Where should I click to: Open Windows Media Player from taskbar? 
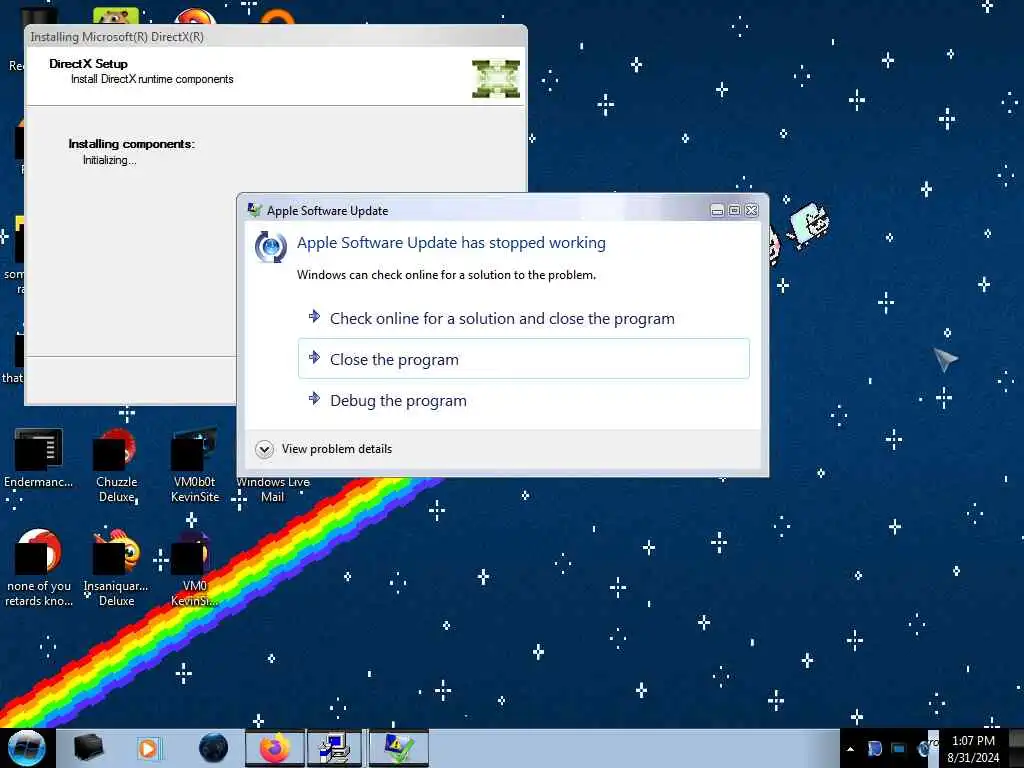148,748
